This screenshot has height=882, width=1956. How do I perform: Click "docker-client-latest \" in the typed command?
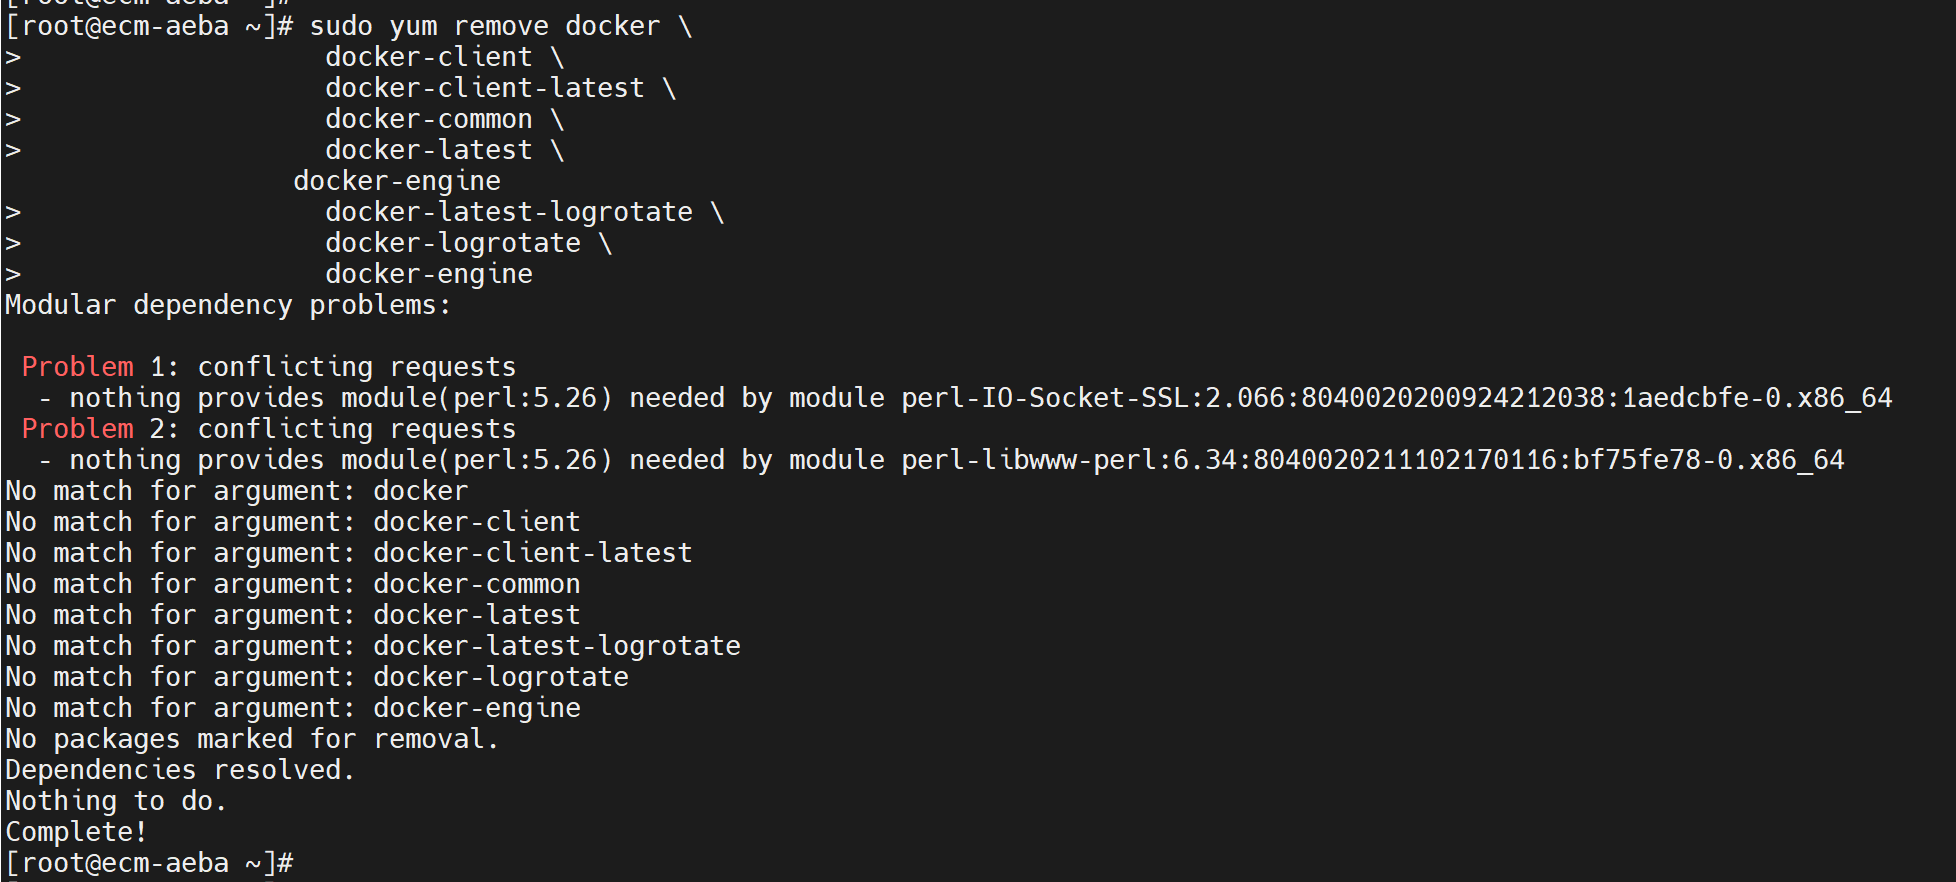tap(500, 88)
